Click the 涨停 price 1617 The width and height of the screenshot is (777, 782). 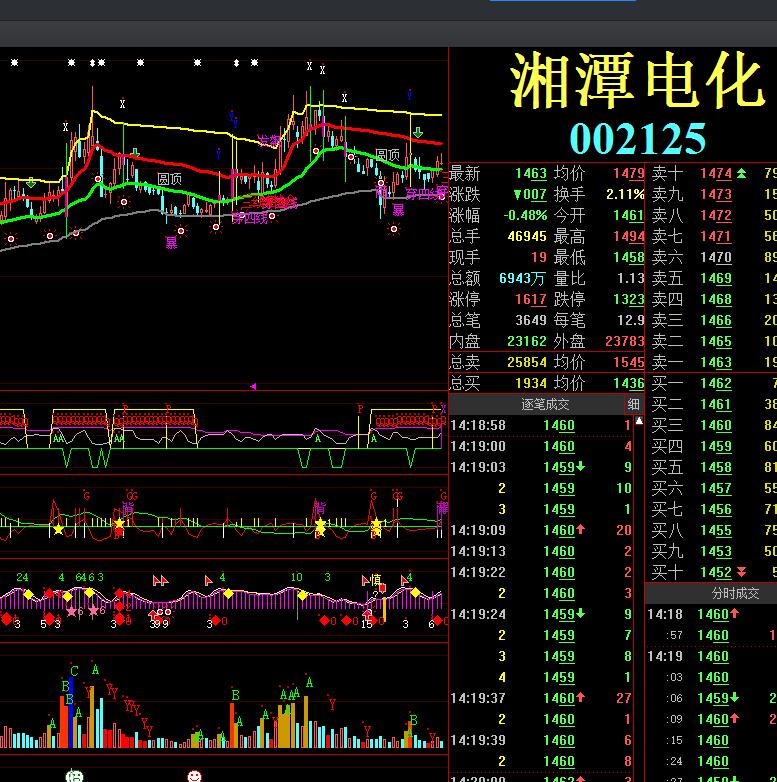(531, 299)
